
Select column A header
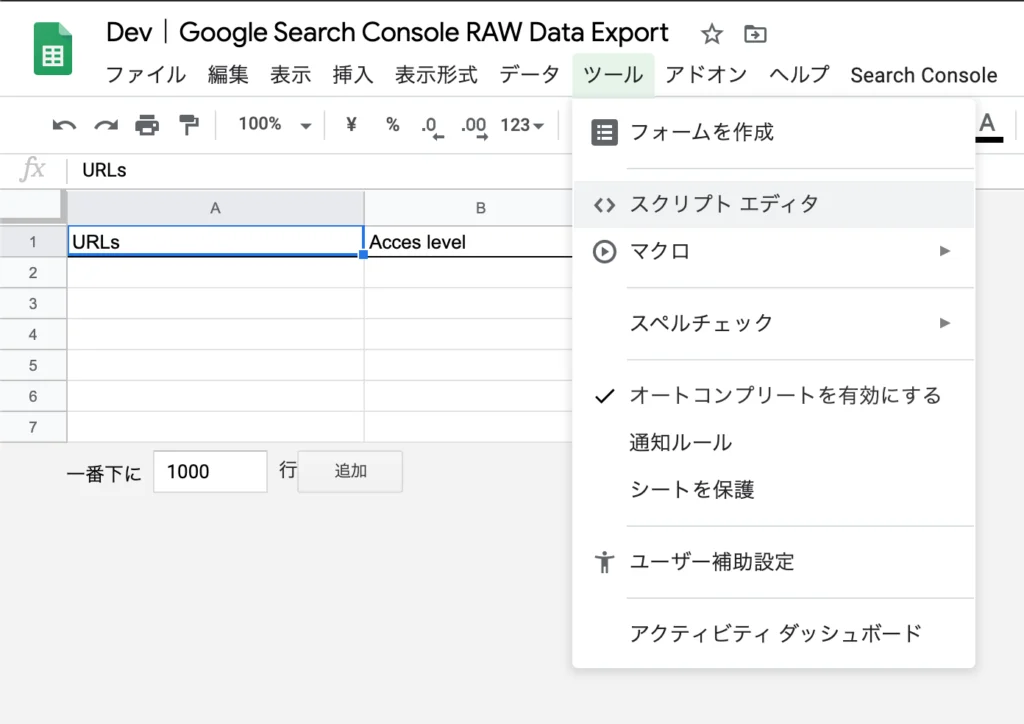point(216,208)
